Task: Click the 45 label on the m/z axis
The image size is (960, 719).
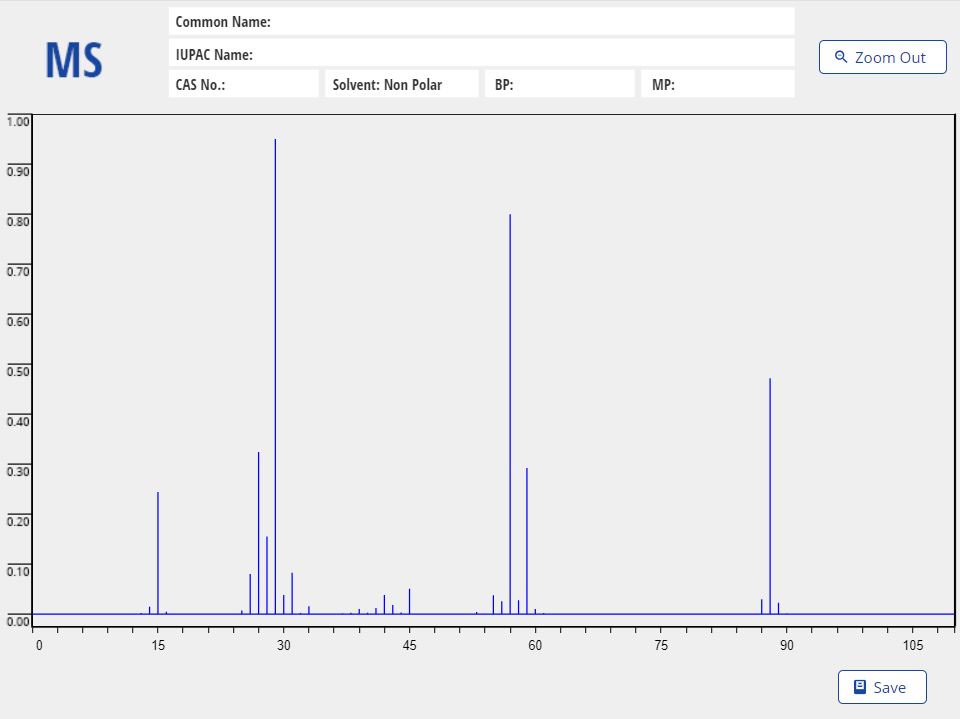Action: point(410,646)
